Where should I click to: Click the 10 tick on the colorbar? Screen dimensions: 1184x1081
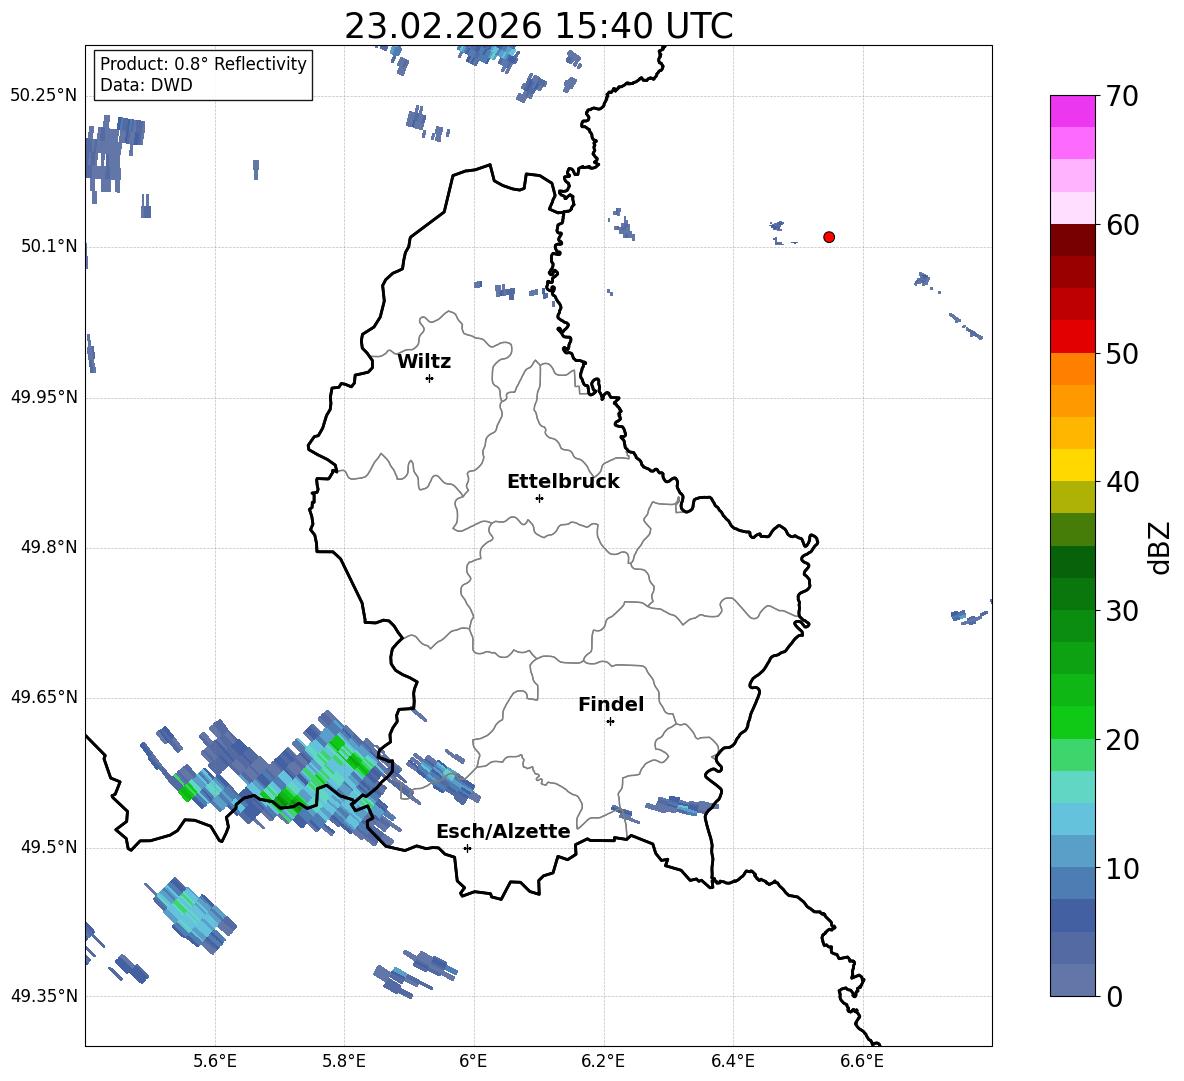pyautogui.click(x=1122, y=868)
